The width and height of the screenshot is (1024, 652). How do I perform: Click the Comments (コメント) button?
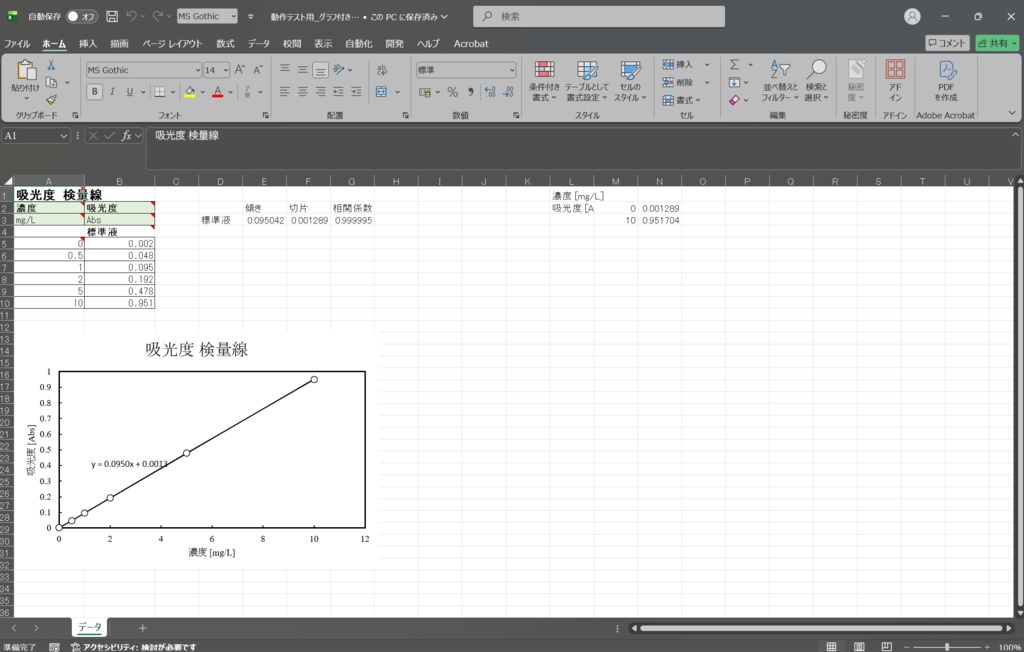pyautogui.click(x=947, y=43)
